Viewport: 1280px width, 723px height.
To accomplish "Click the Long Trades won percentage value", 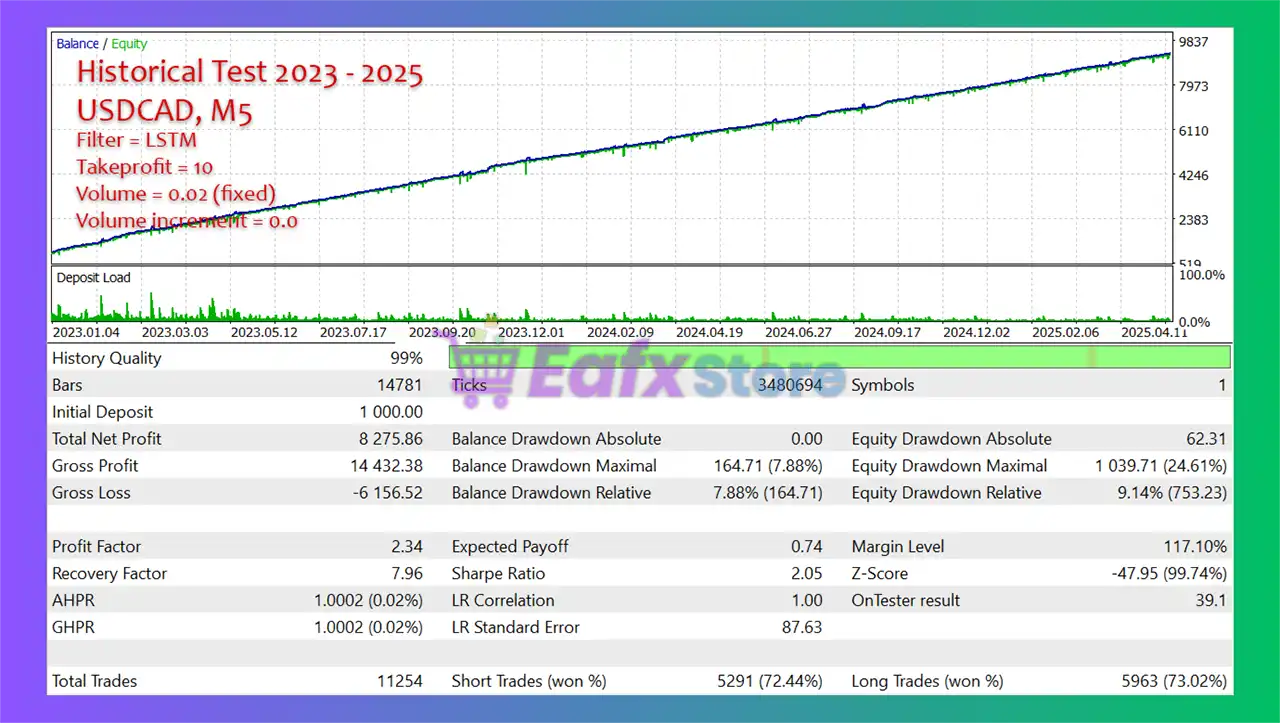I will point(1177,682).
